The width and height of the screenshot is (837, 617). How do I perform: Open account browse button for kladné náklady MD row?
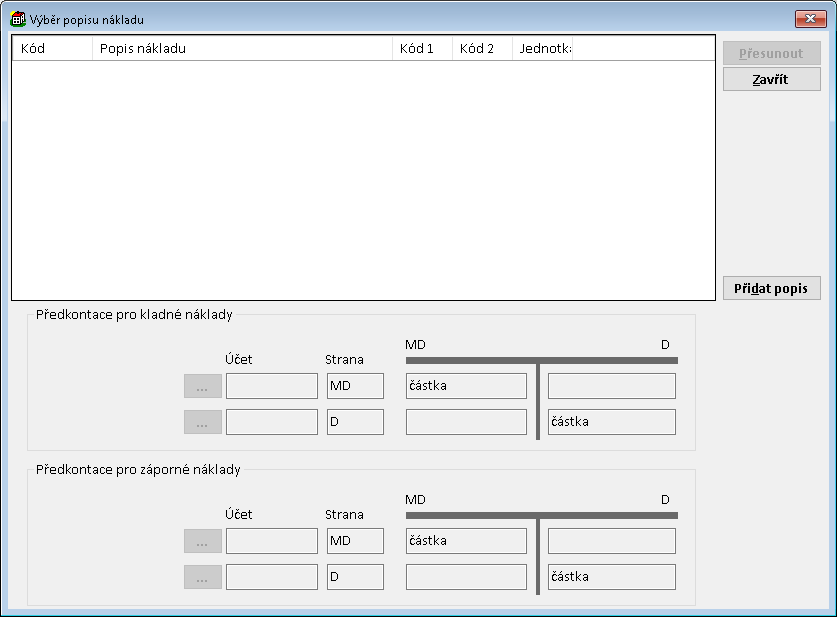point(202,386)
